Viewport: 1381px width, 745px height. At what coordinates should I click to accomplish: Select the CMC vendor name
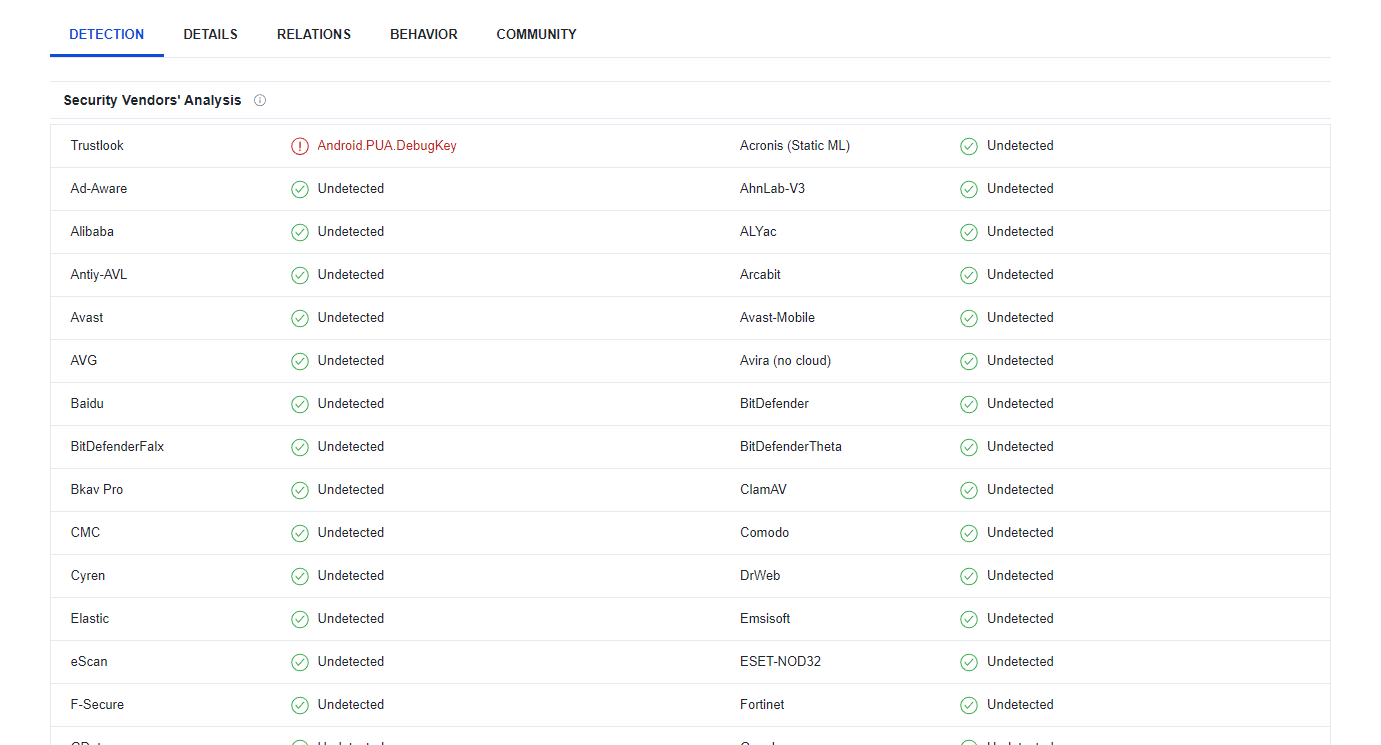pyautogui.click(x=85, y=533)
